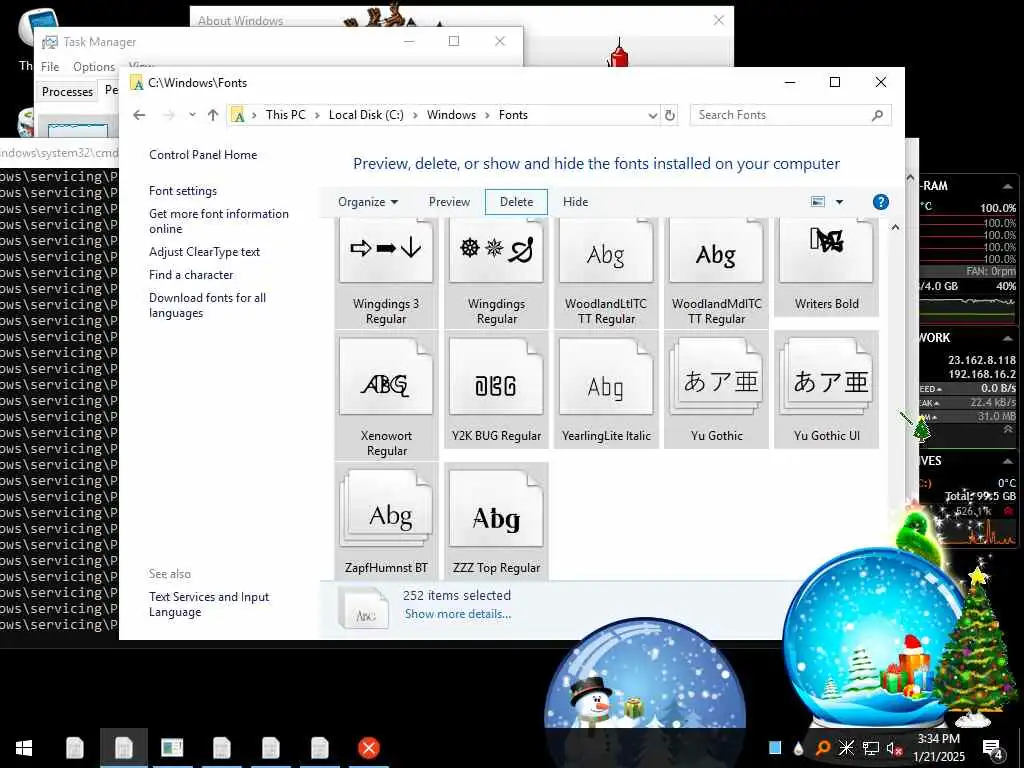The height and width of the screenshot is (768, 1024).
Task: Open File menu in Task Manager
Action: (50, 67)
